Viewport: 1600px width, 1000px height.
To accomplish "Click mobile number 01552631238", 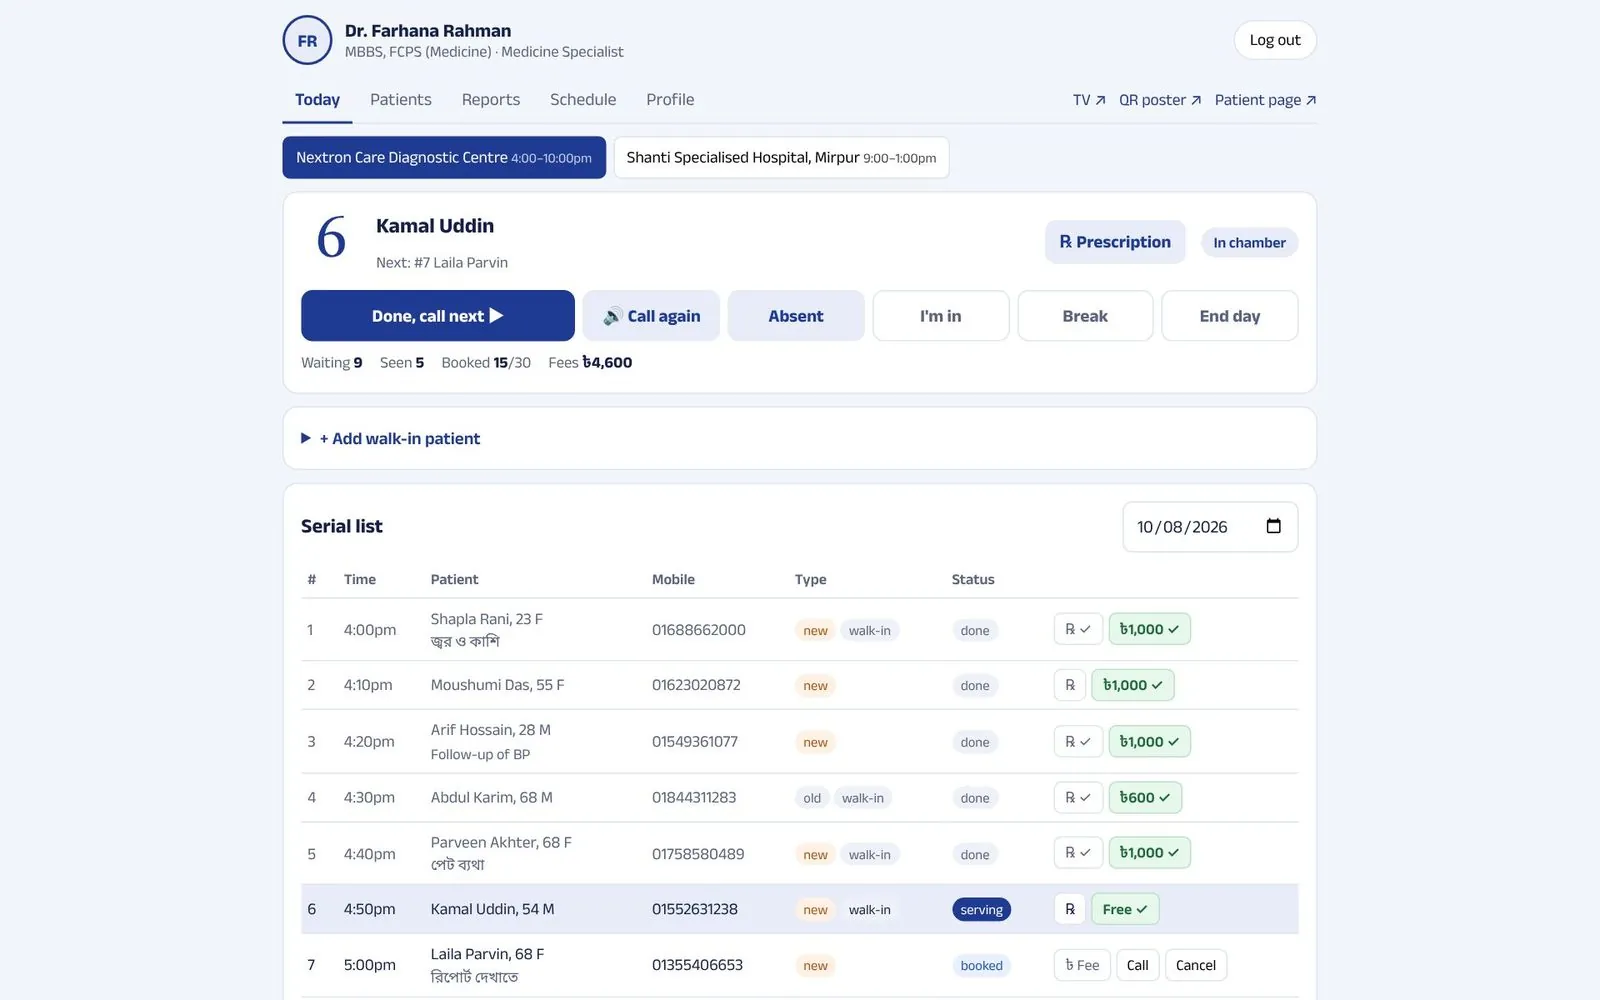I will [695, 909].
